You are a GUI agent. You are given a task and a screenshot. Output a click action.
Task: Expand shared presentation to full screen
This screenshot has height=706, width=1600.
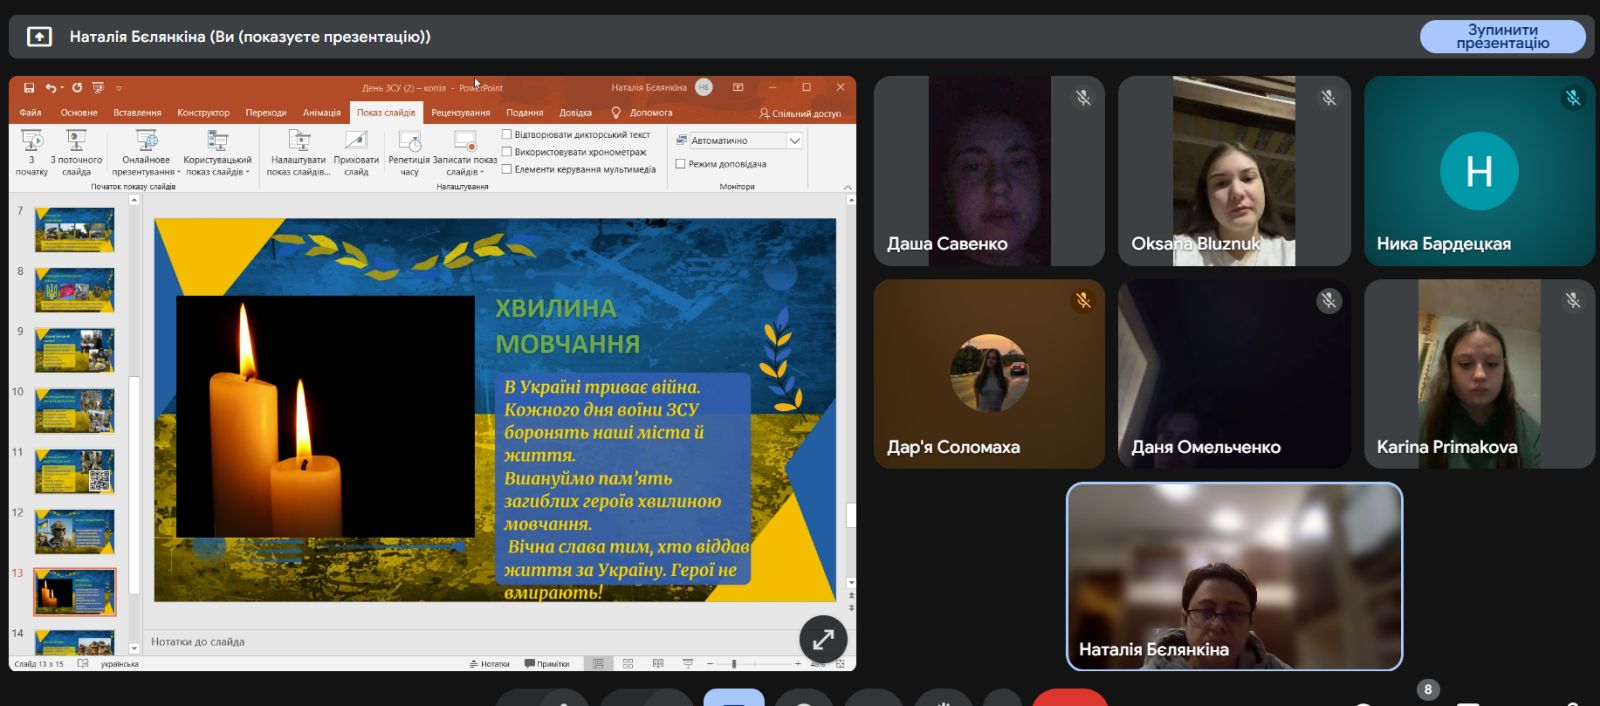click(x=823, y=638)
